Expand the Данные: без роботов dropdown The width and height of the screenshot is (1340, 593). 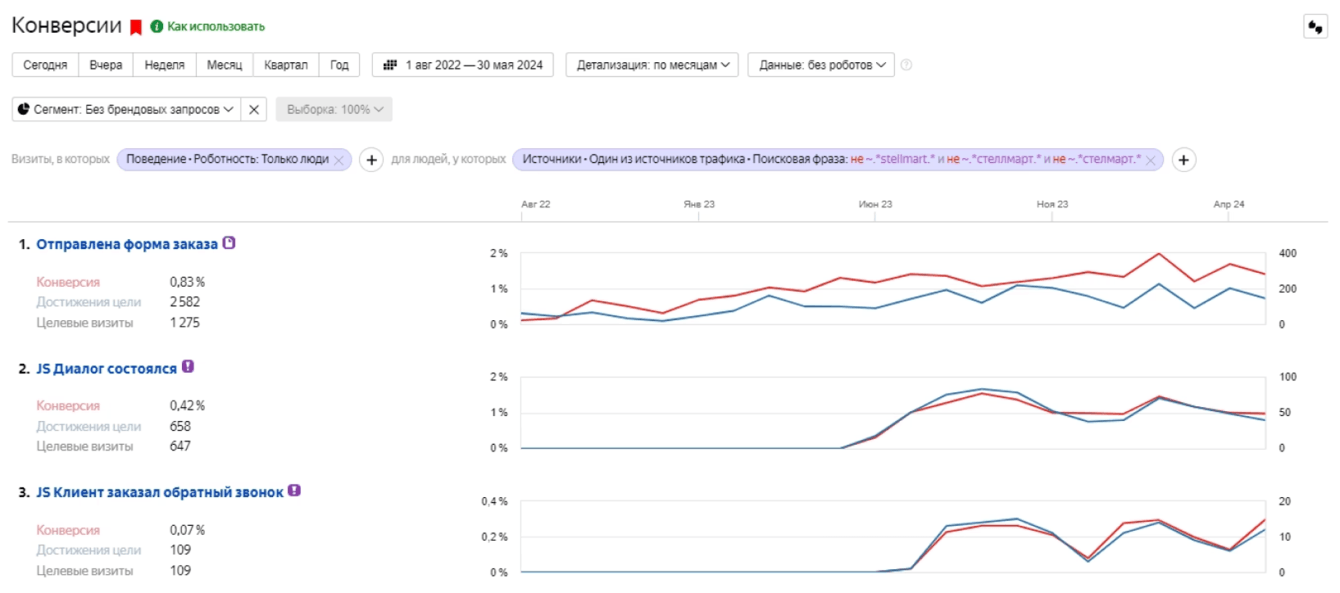point(820,65)
